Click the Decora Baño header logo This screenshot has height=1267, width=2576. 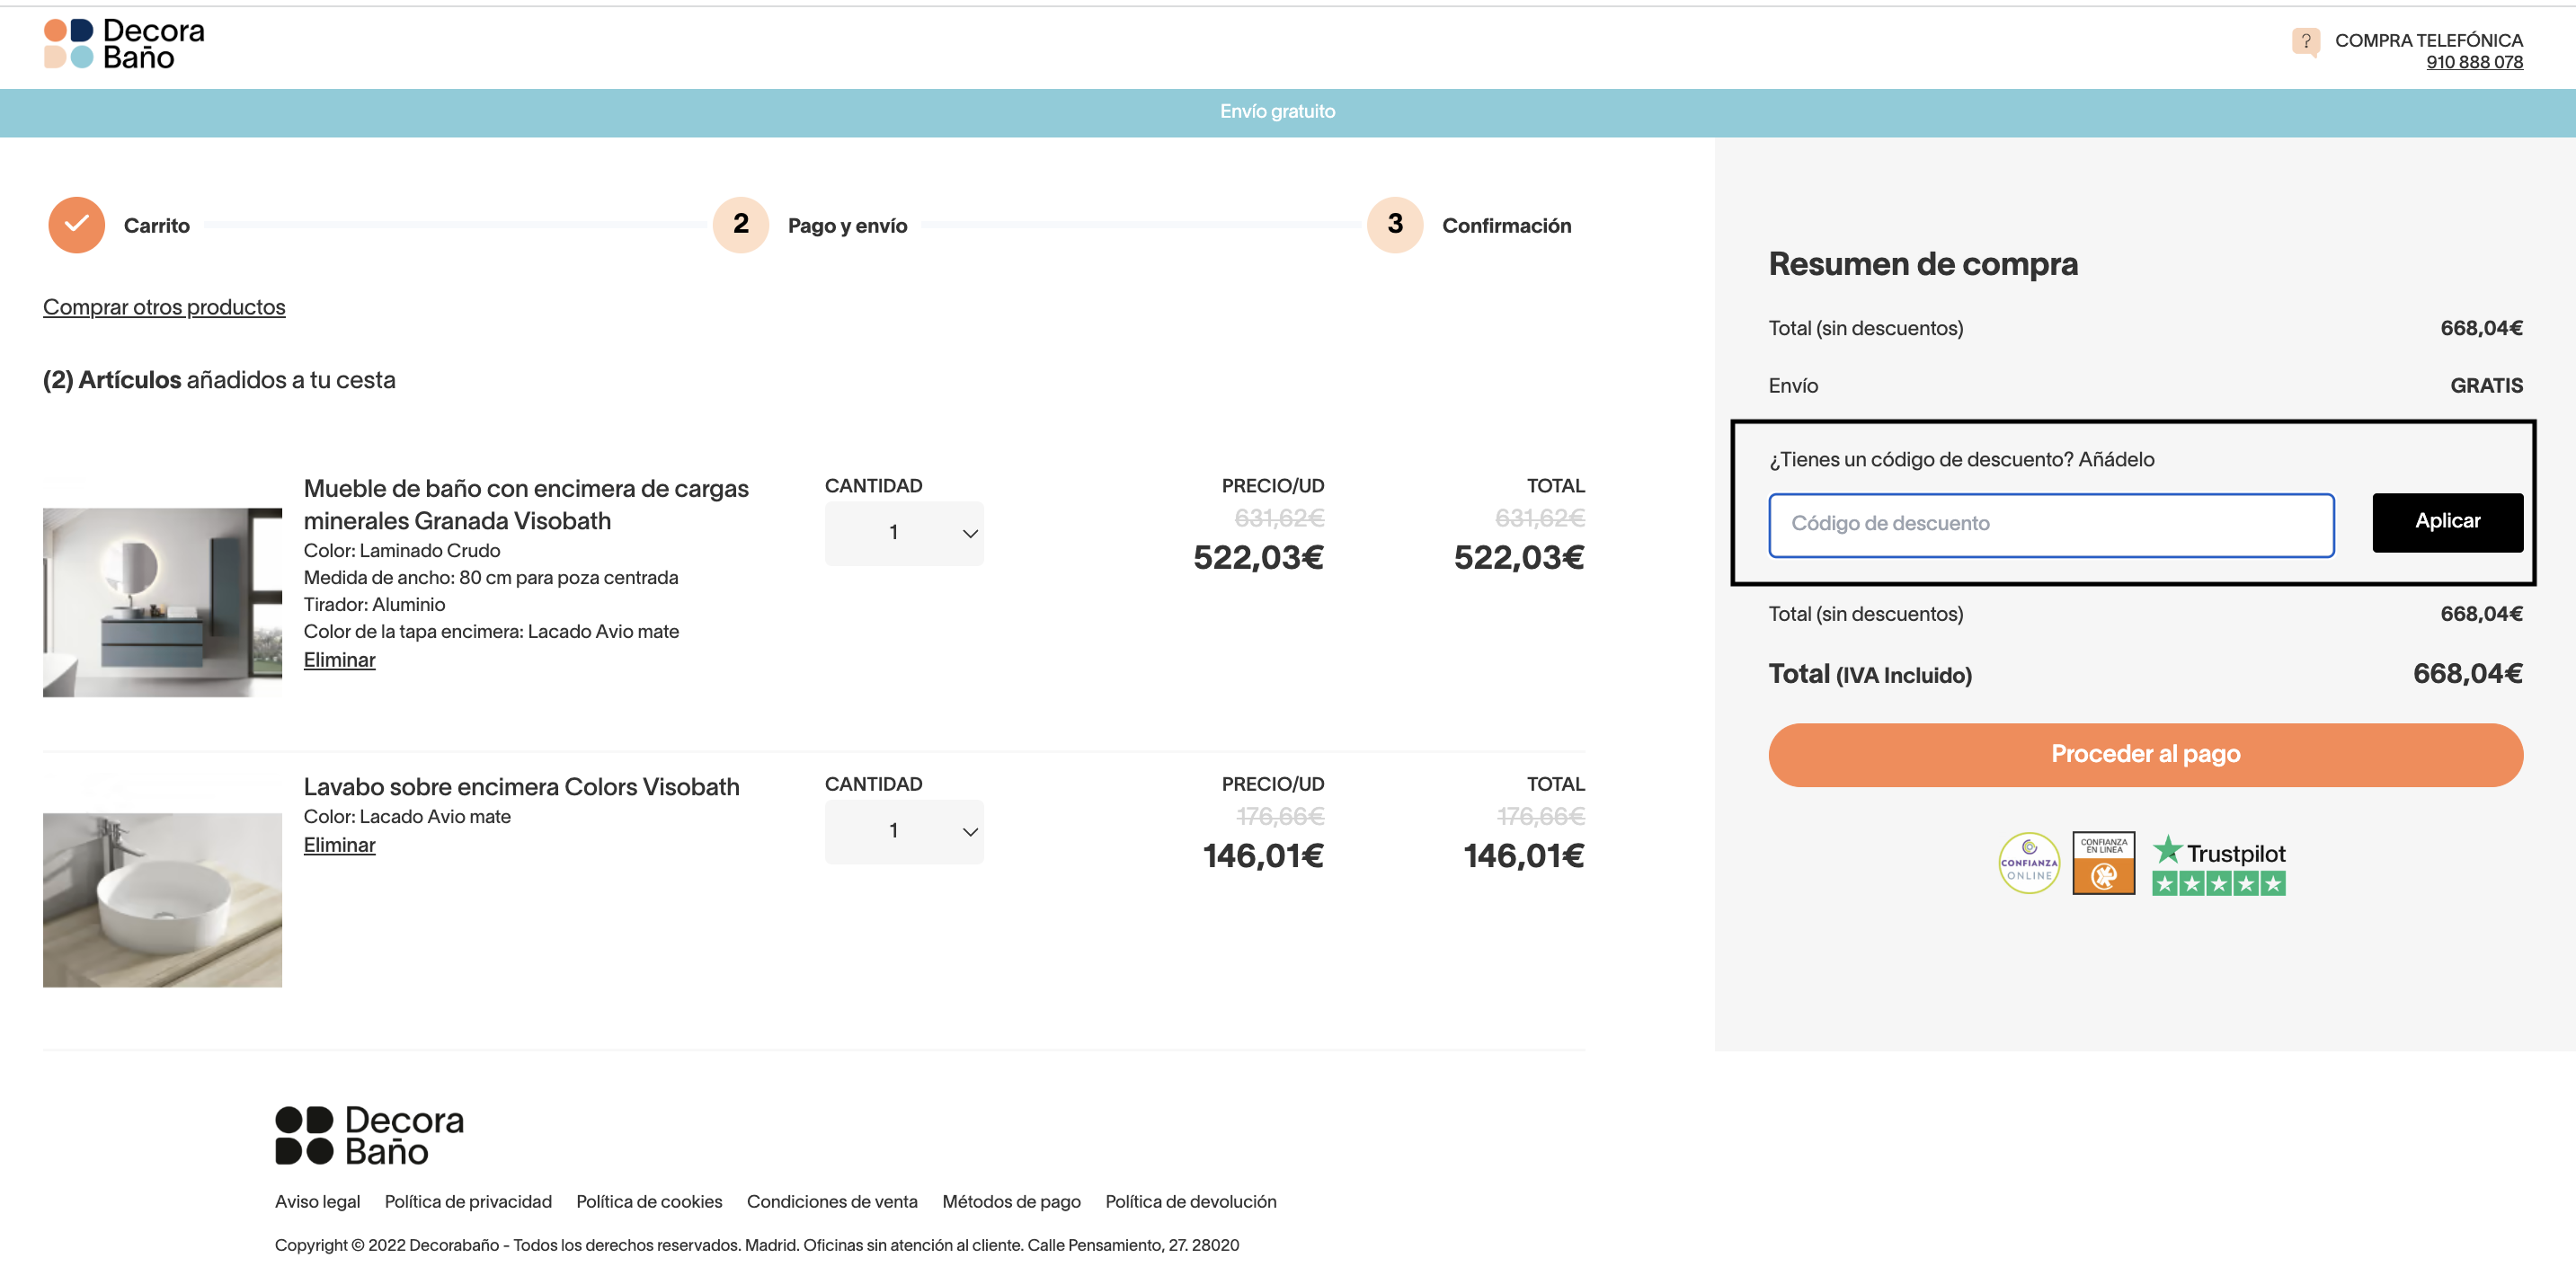click(124, 44)
